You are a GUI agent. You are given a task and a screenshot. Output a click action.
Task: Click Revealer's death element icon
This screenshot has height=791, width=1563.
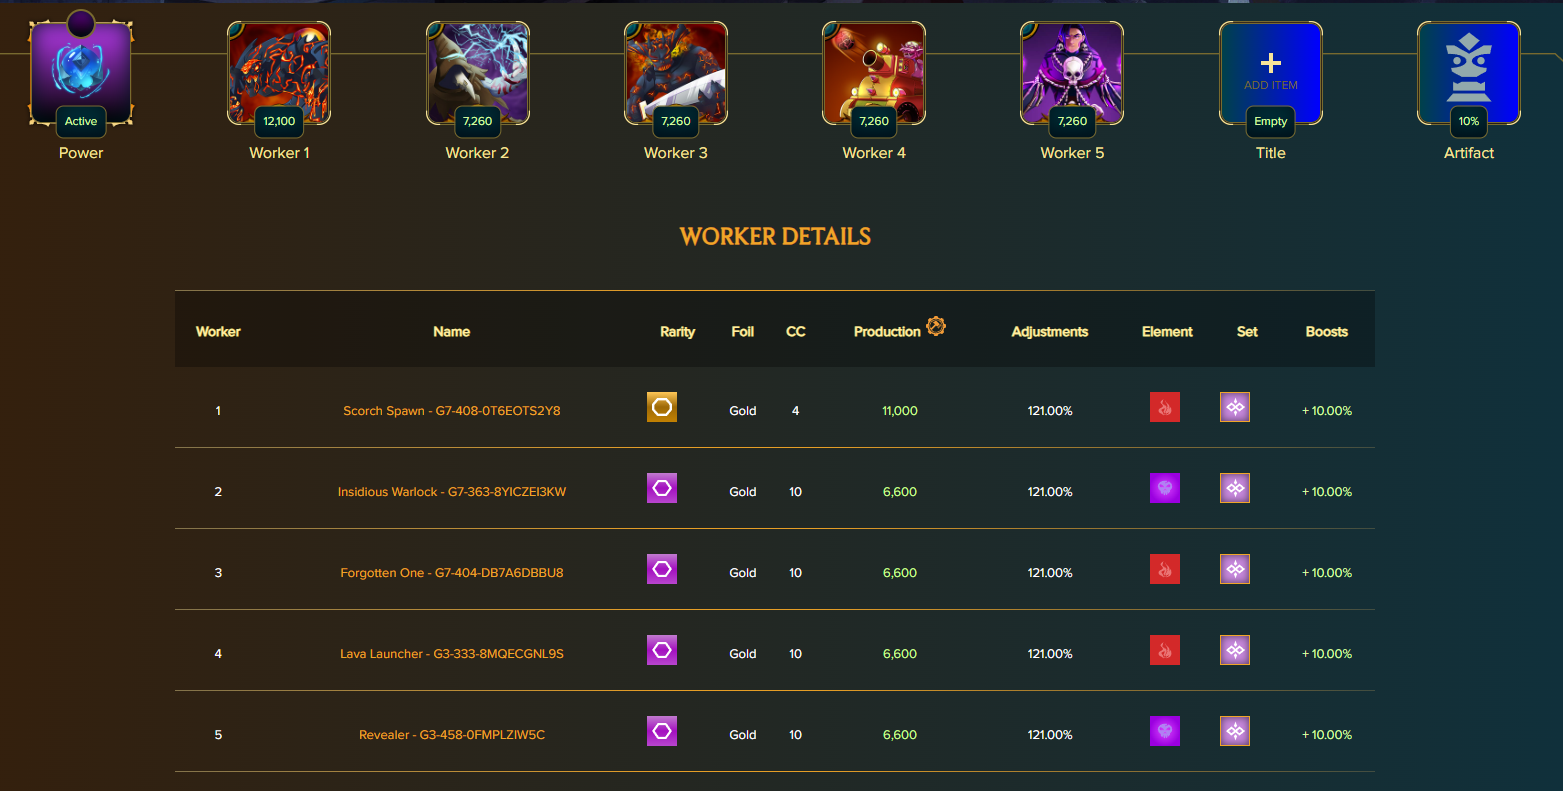[1165, 731]
